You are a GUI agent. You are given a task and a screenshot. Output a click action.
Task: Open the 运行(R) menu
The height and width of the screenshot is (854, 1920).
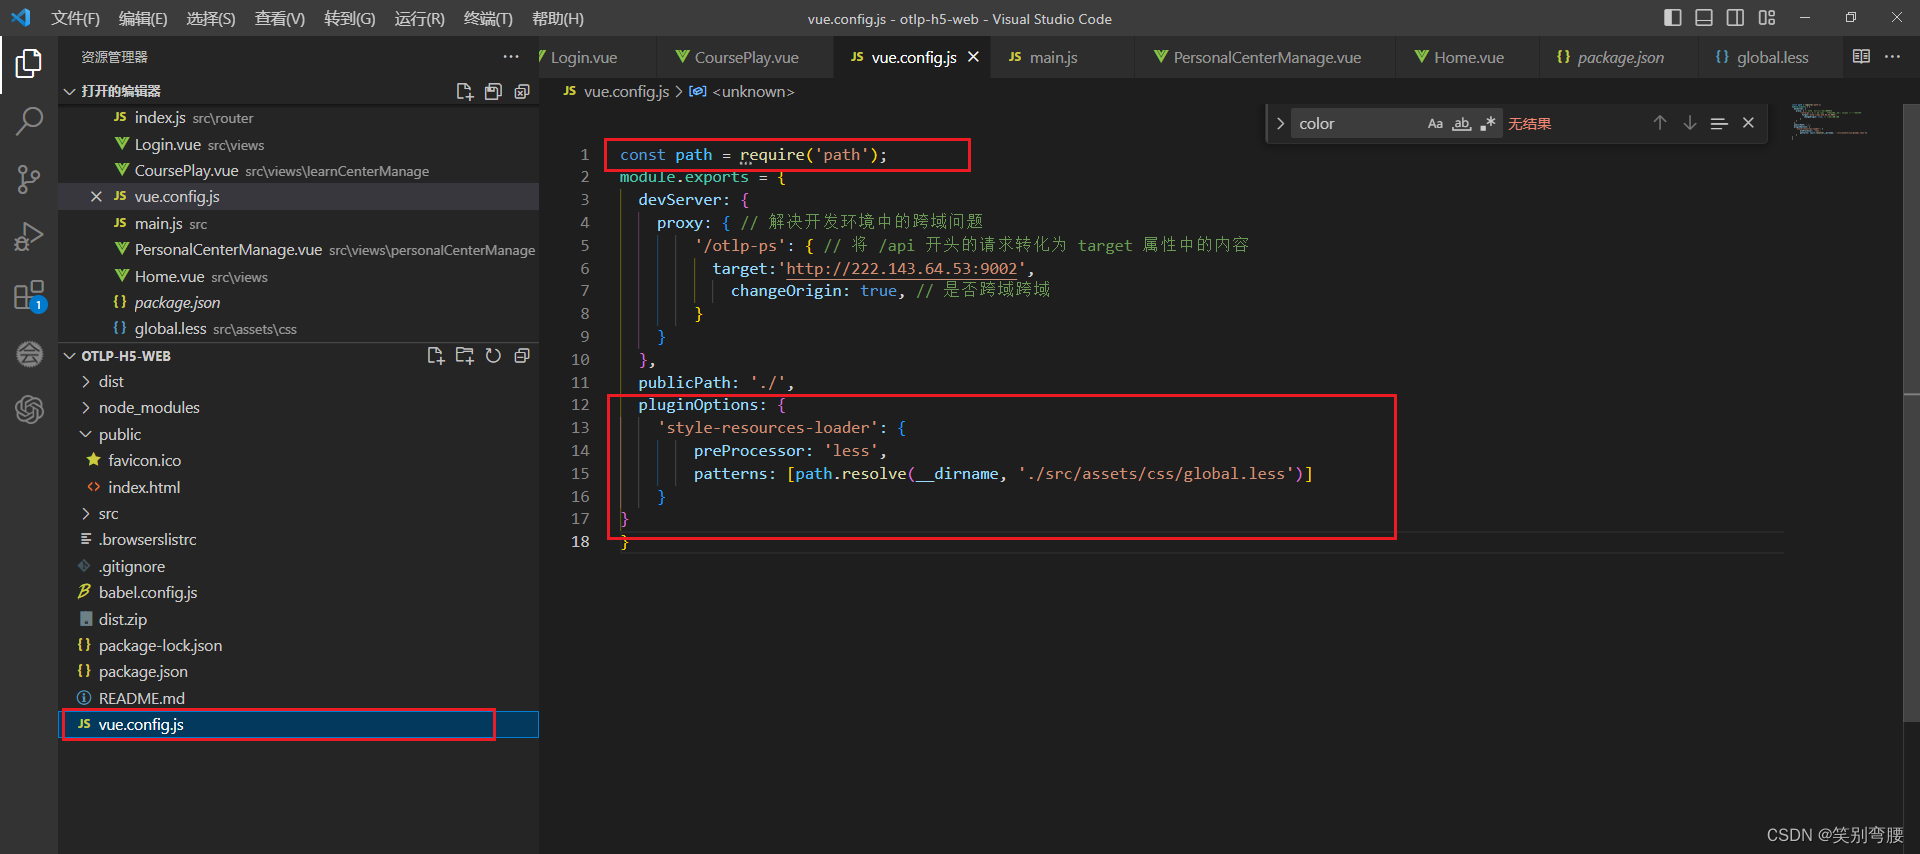(x=420, y=19)
